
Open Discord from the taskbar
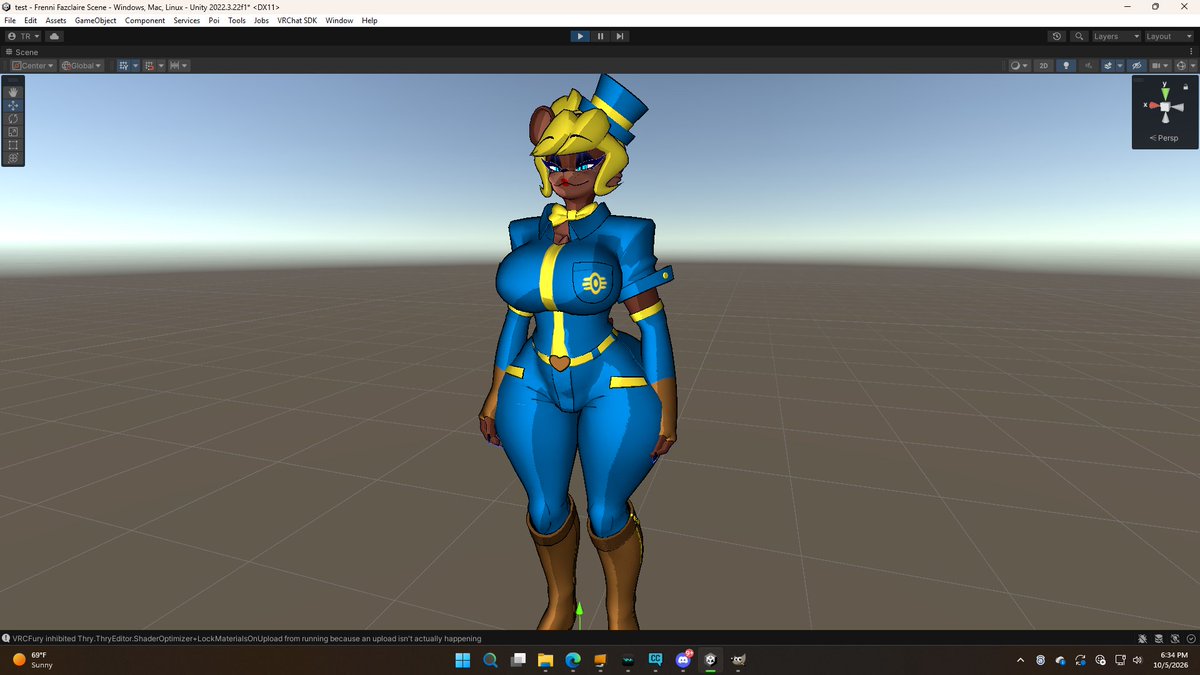tap(684, 660)
